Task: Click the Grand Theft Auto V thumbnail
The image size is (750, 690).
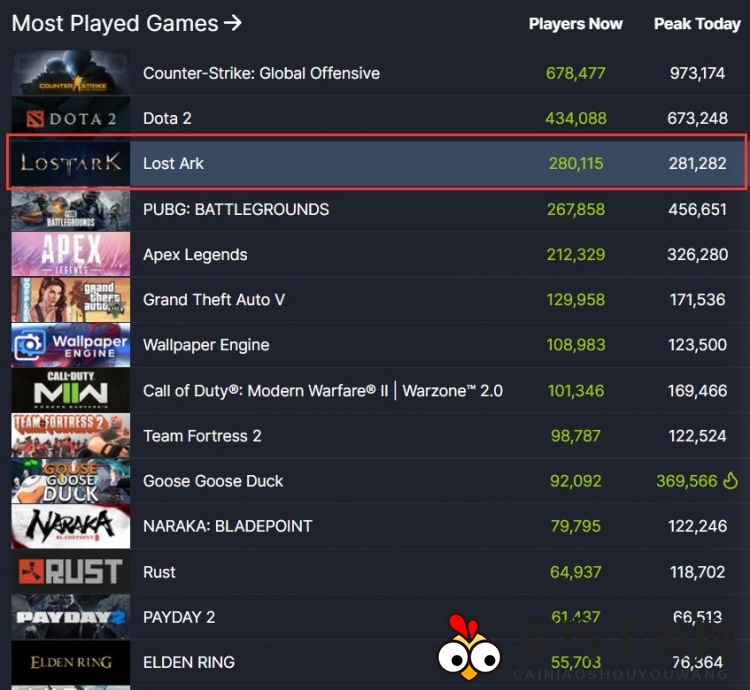Action: pos(70,300)
